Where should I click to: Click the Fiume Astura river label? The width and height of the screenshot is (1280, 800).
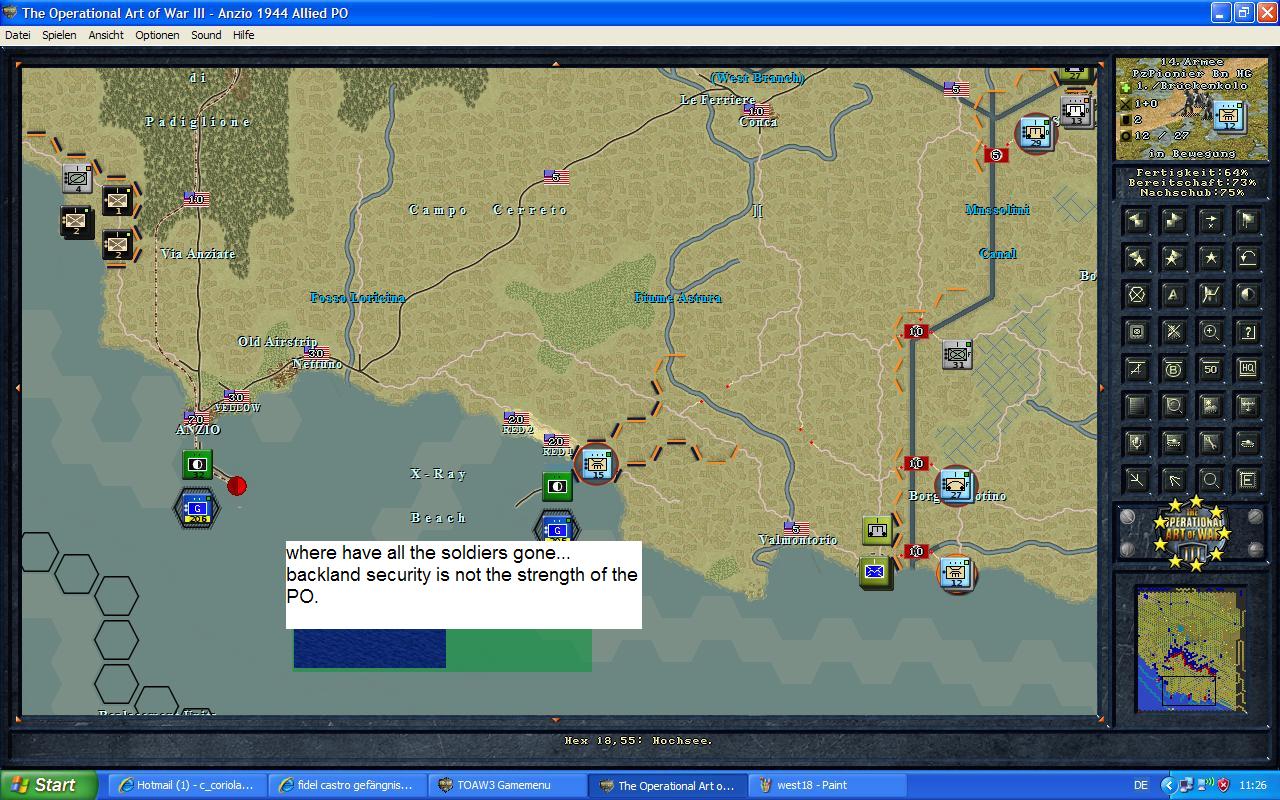(678, 298)
